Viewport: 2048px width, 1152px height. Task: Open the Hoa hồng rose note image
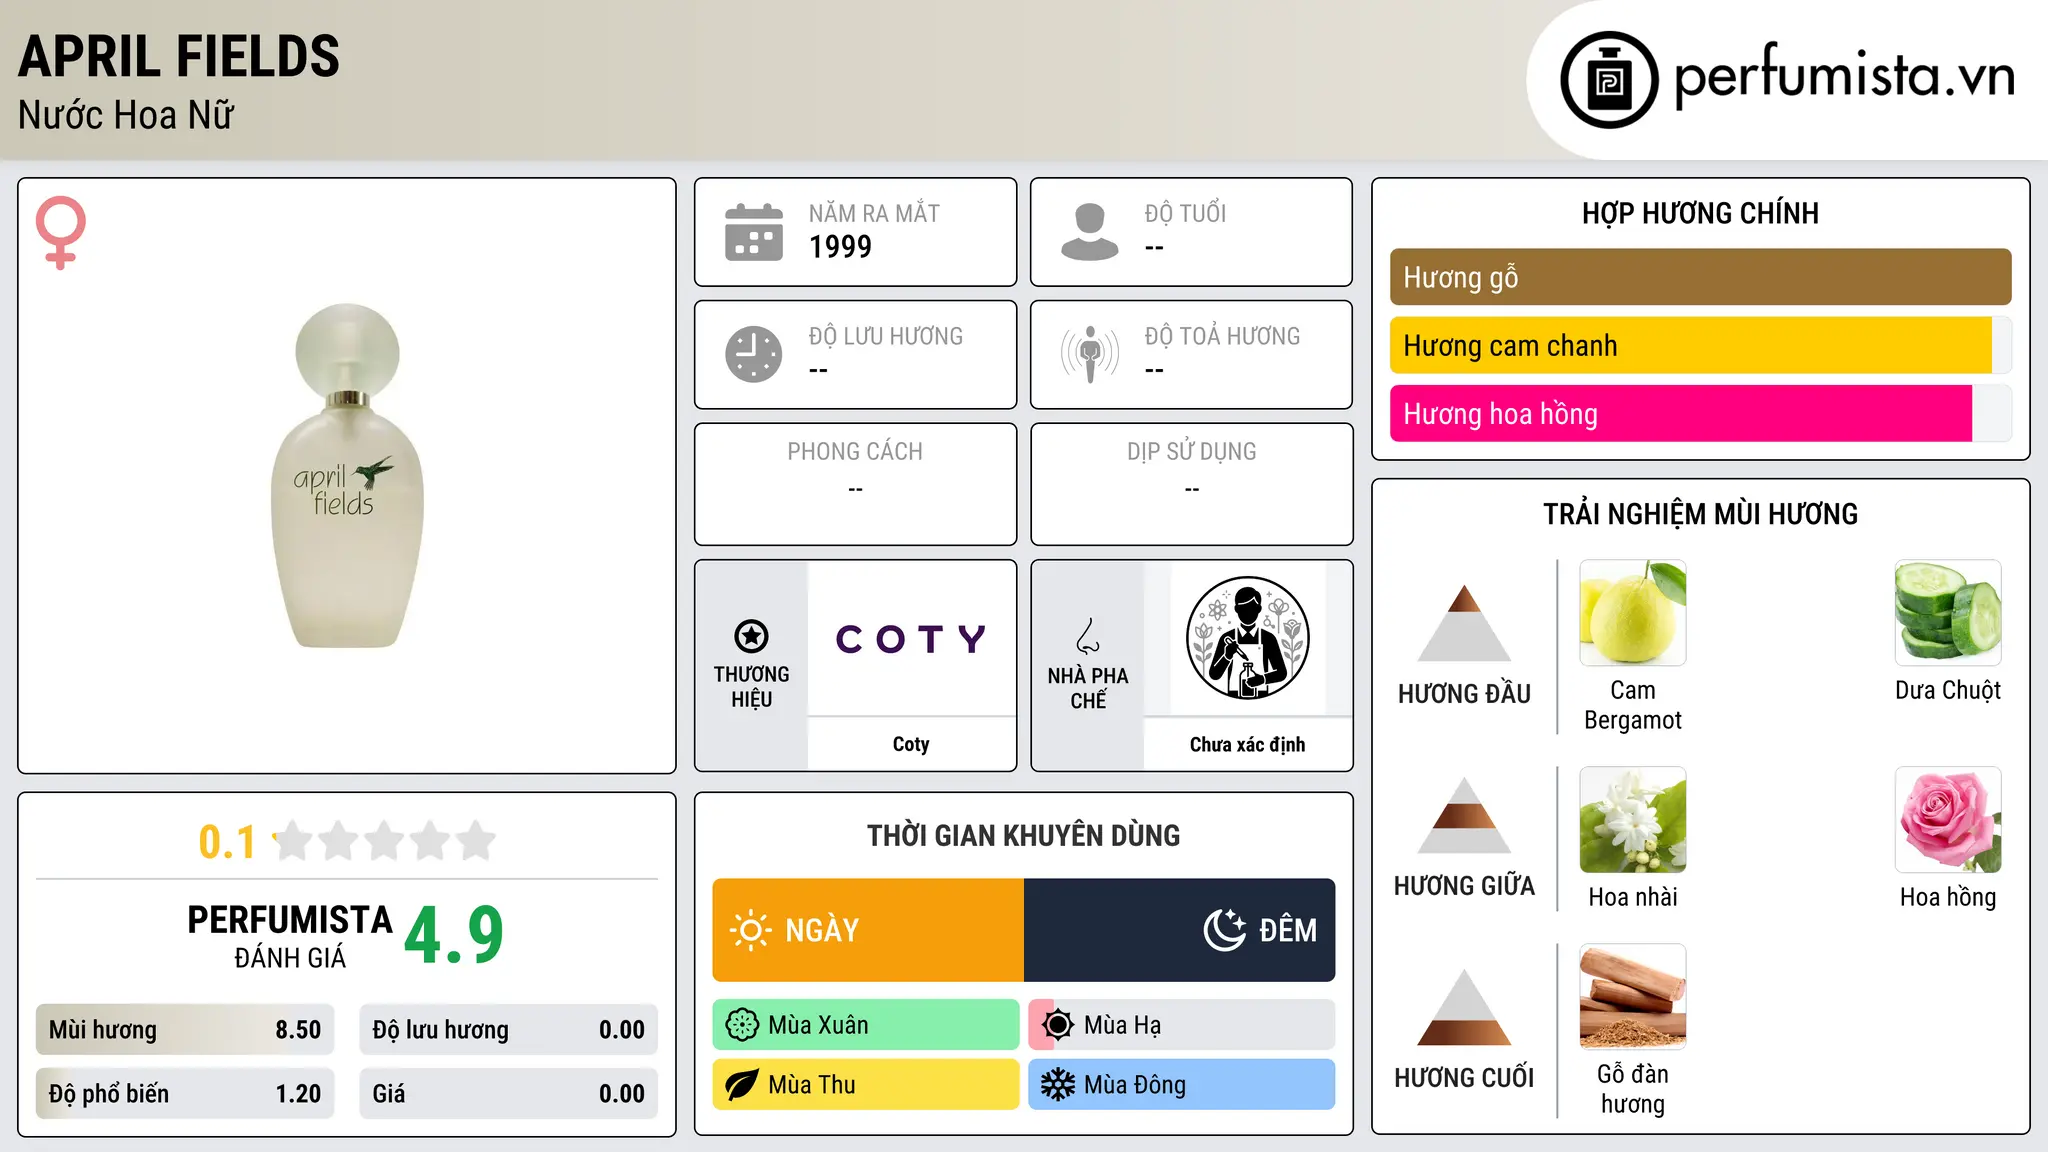[x=1948, y=820]
